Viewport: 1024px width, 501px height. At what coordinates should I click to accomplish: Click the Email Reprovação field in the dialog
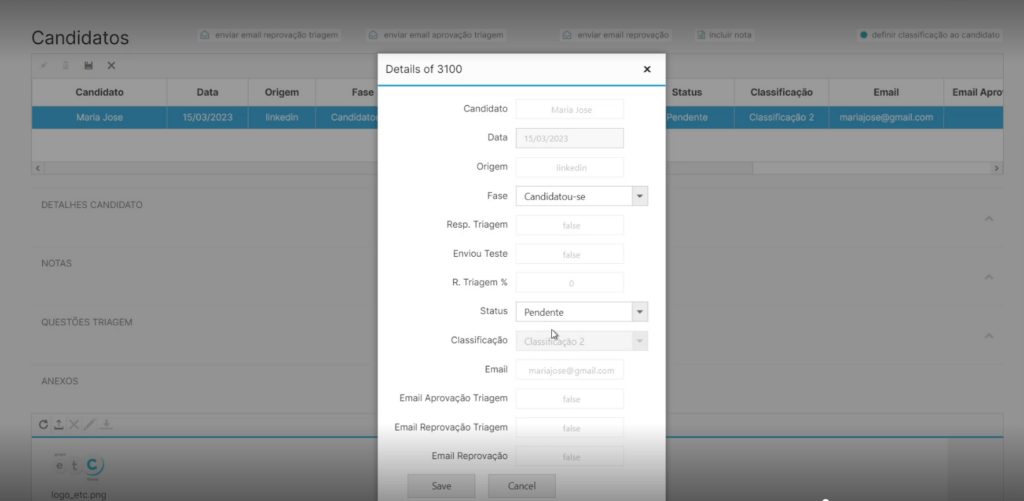point(569,457)
